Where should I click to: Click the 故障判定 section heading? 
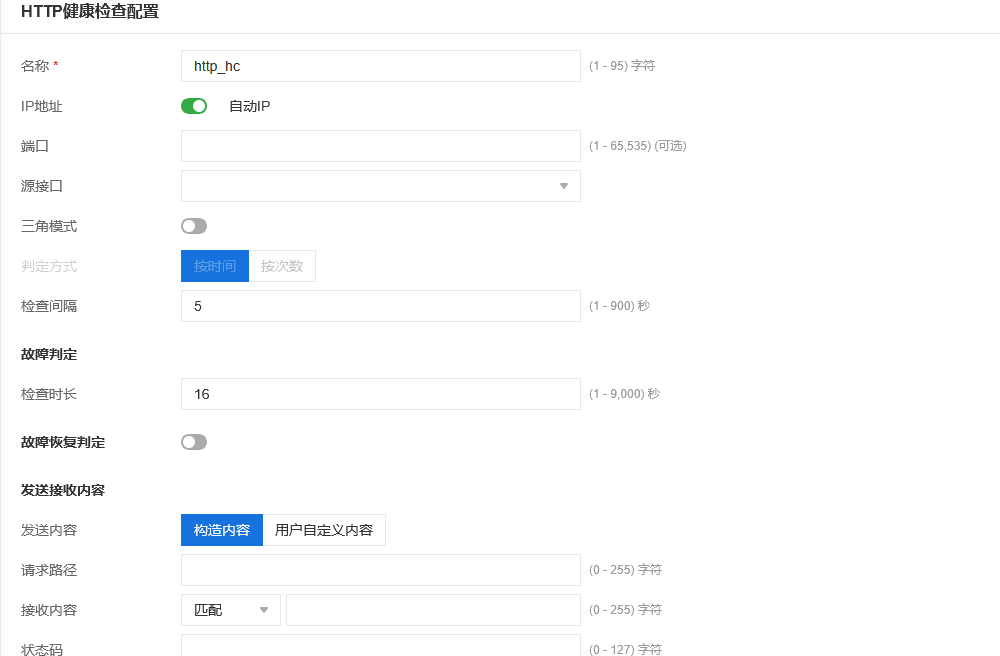point(49,354)
